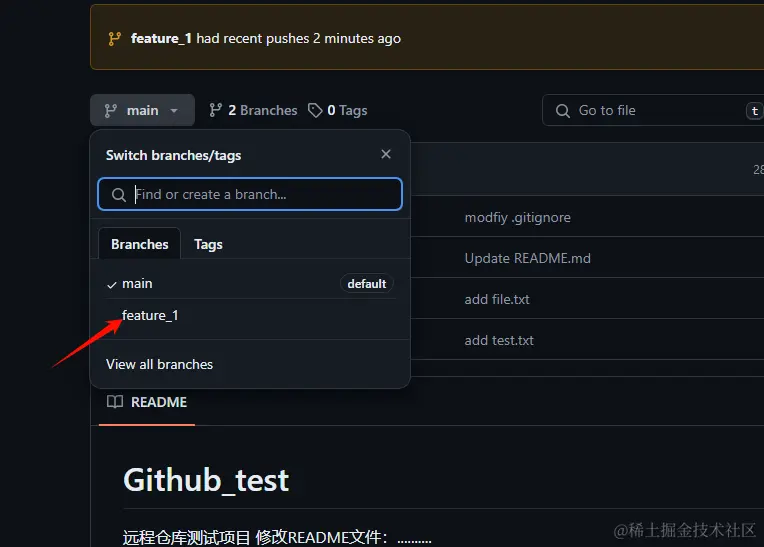
Task: Click the t shortcut key badge
Action: 754,111
